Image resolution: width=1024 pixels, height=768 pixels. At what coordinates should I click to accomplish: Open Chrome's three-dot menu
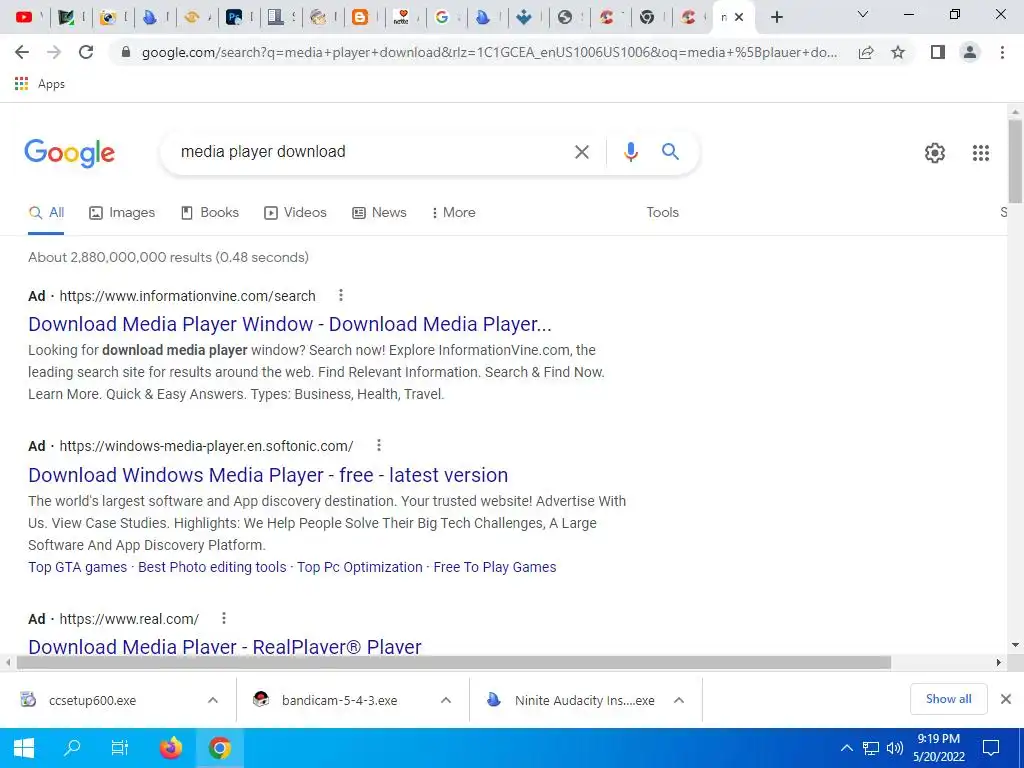click(x=1002, y=52)
